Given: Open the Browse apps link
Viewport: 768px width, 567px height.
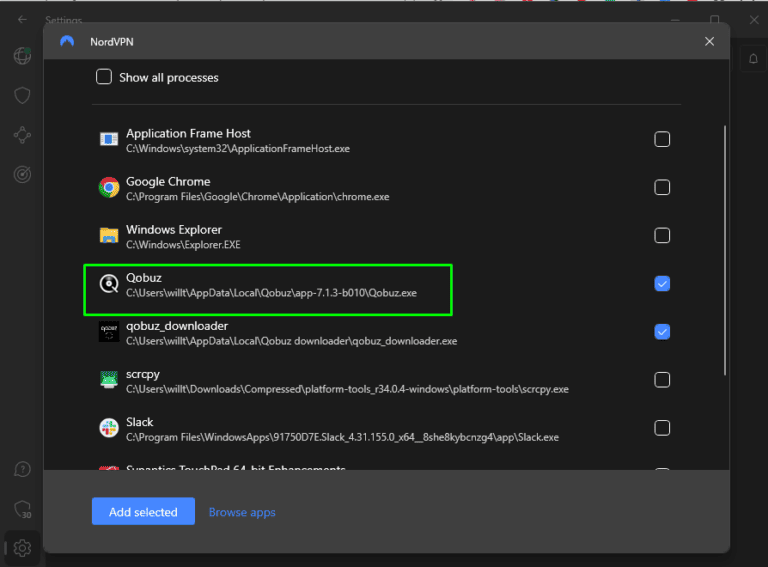Looking at the screenshot, I should pyautogui.click(x=242, y=512).
